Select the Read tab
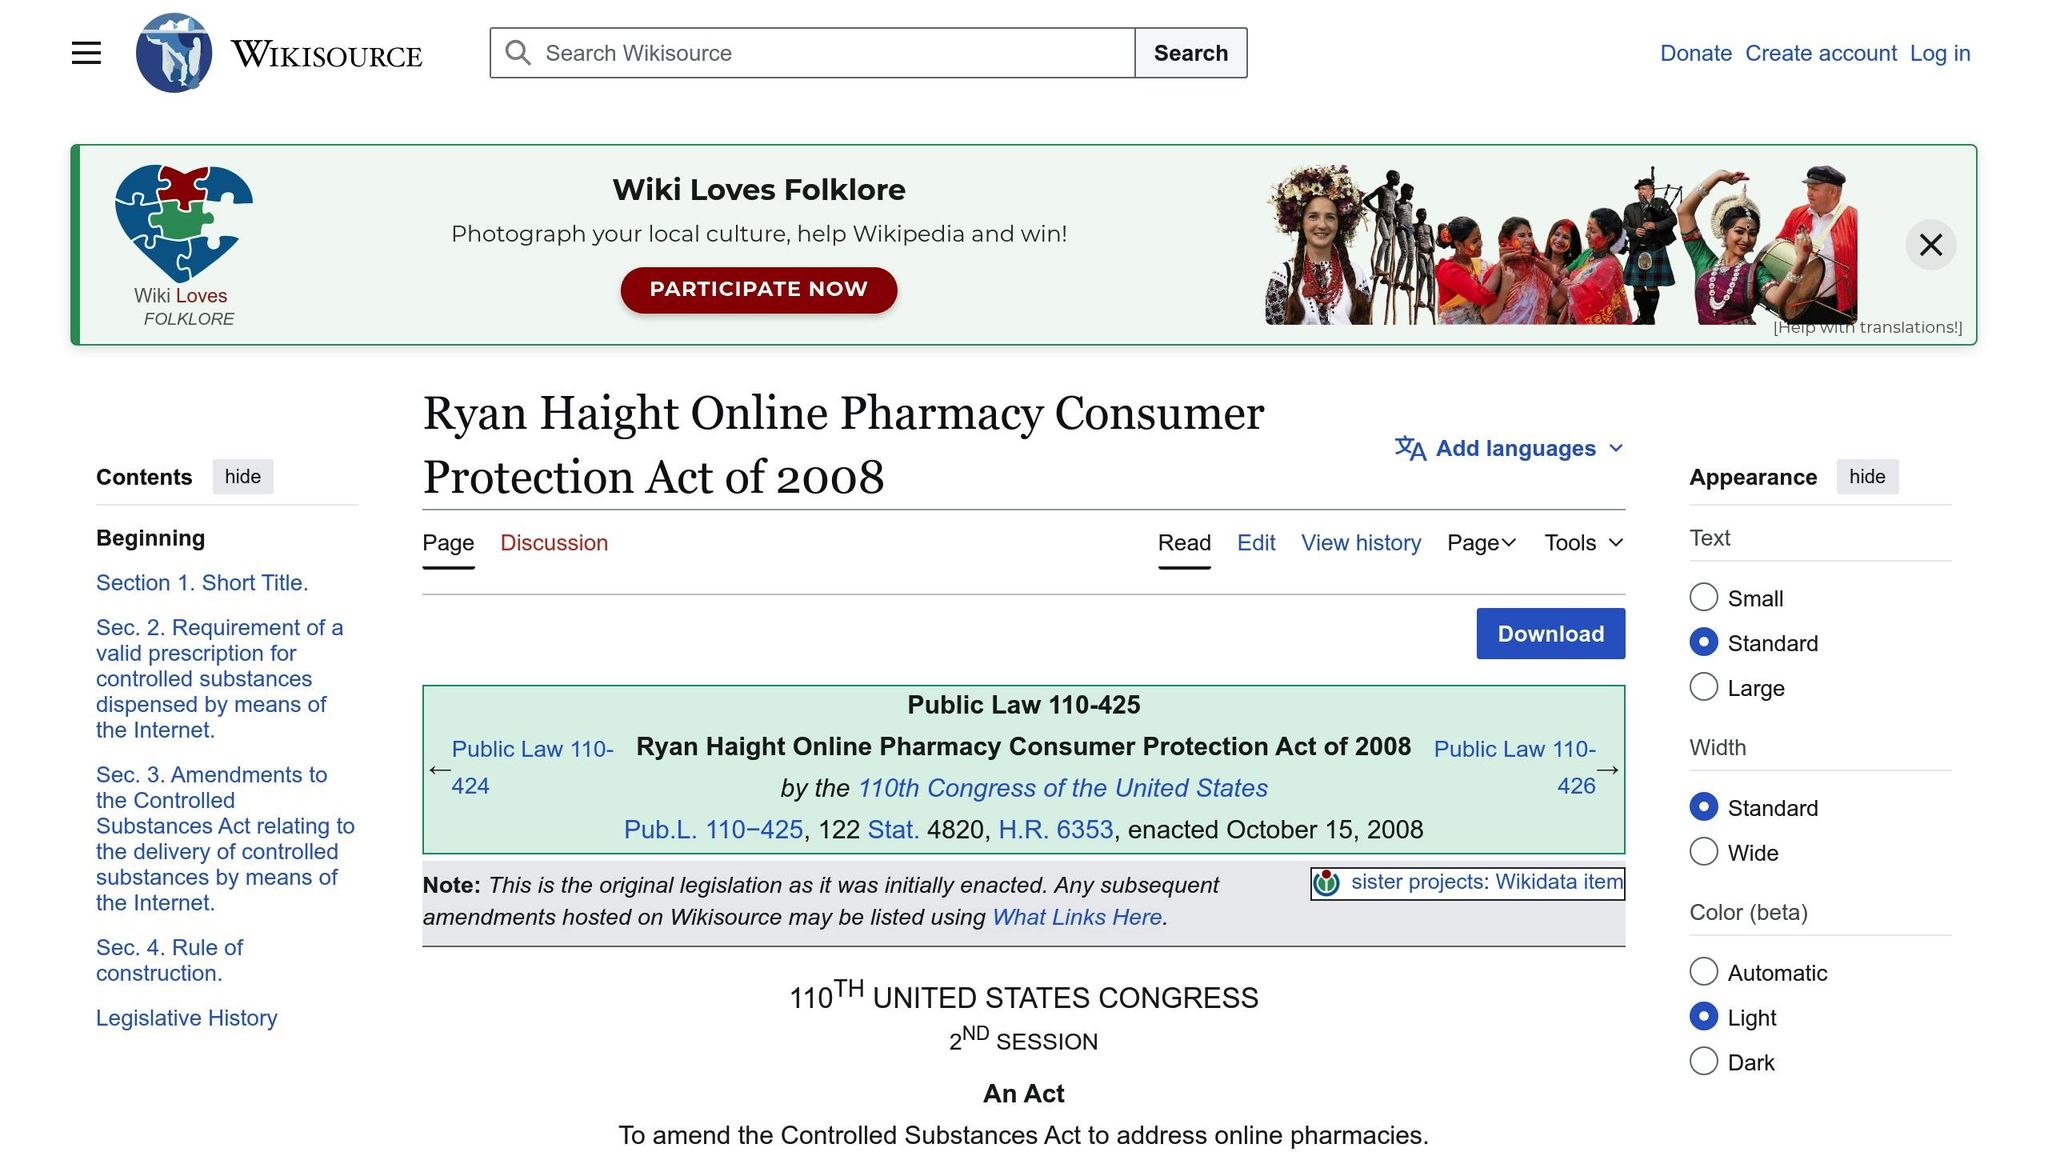This screenshot has width=2048, height=1152. tap(1184, 543)
